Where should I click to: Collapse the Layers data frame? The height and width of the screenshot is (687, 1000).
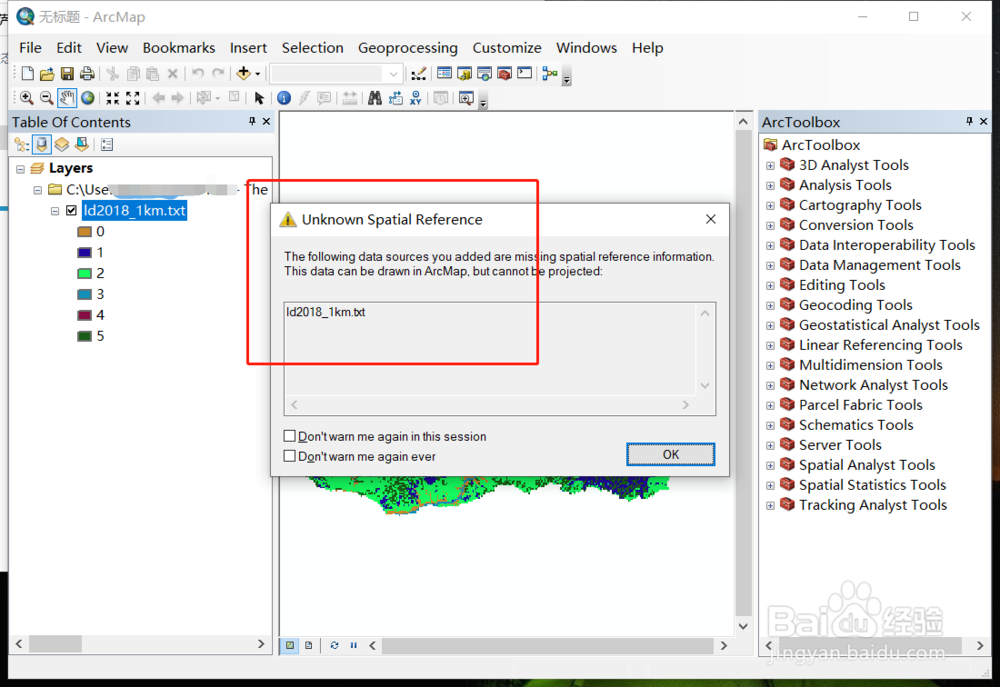pos(20,169)
